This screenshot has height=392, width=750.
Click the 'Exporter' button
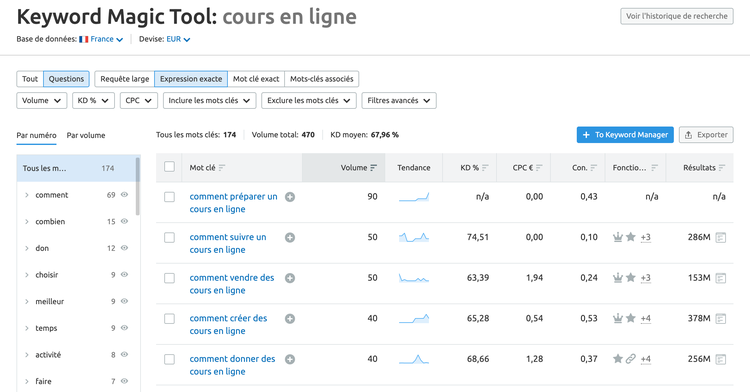[706, 135]
